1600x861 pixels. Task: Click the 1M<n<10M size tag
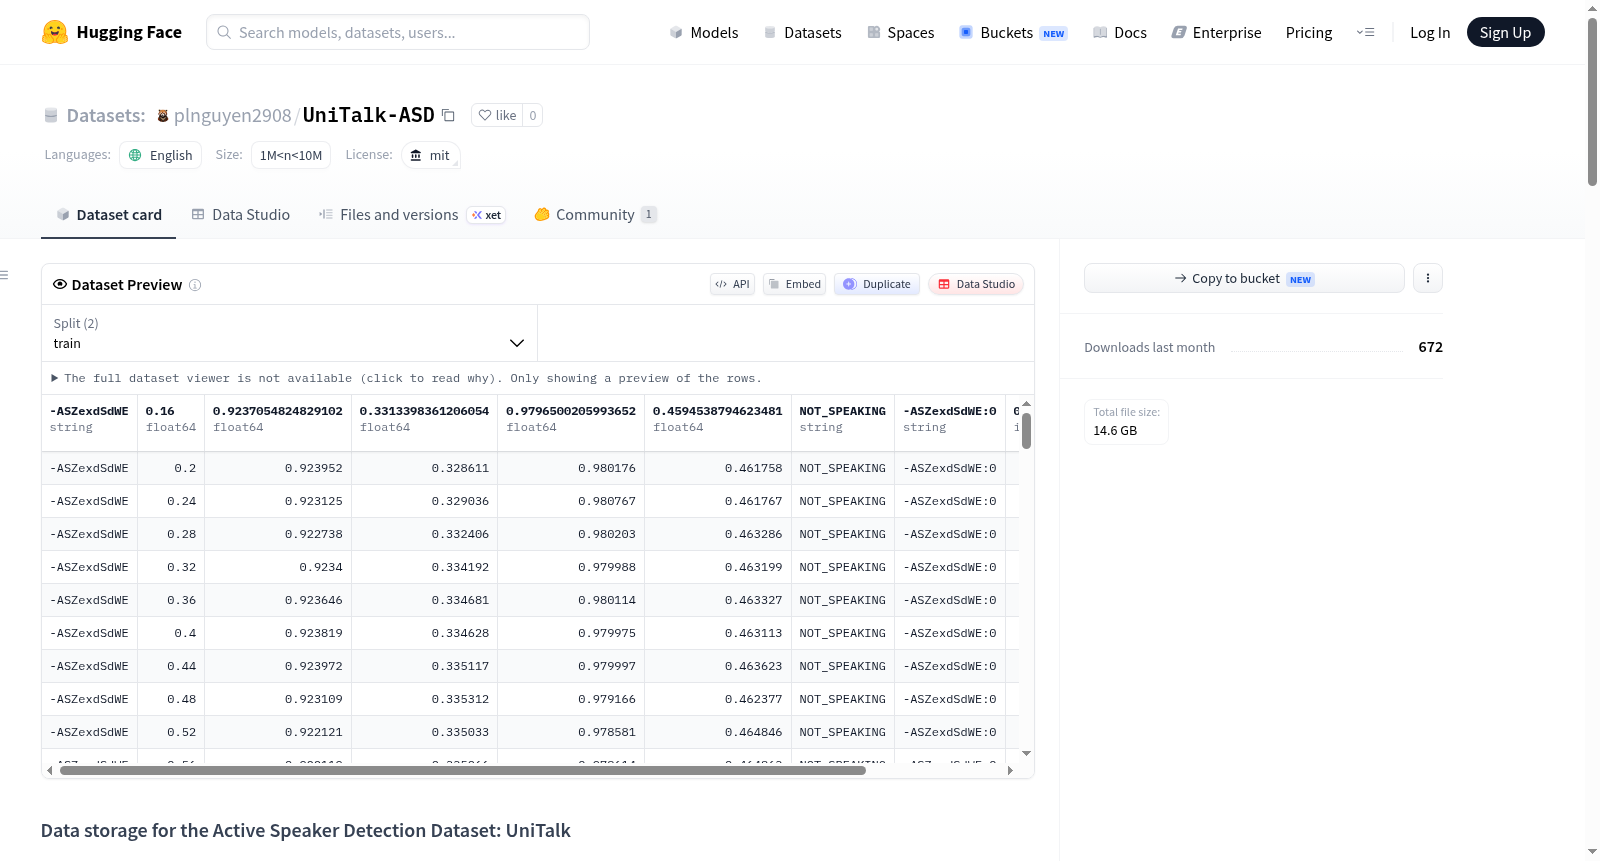point(291,155)
